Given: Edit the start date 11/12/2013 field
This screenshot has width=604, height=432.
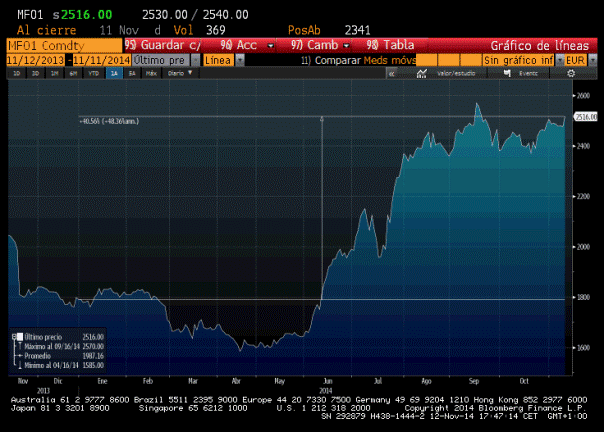Looking at the screenshot, I should pyautogui.click(x=35, y=61).
